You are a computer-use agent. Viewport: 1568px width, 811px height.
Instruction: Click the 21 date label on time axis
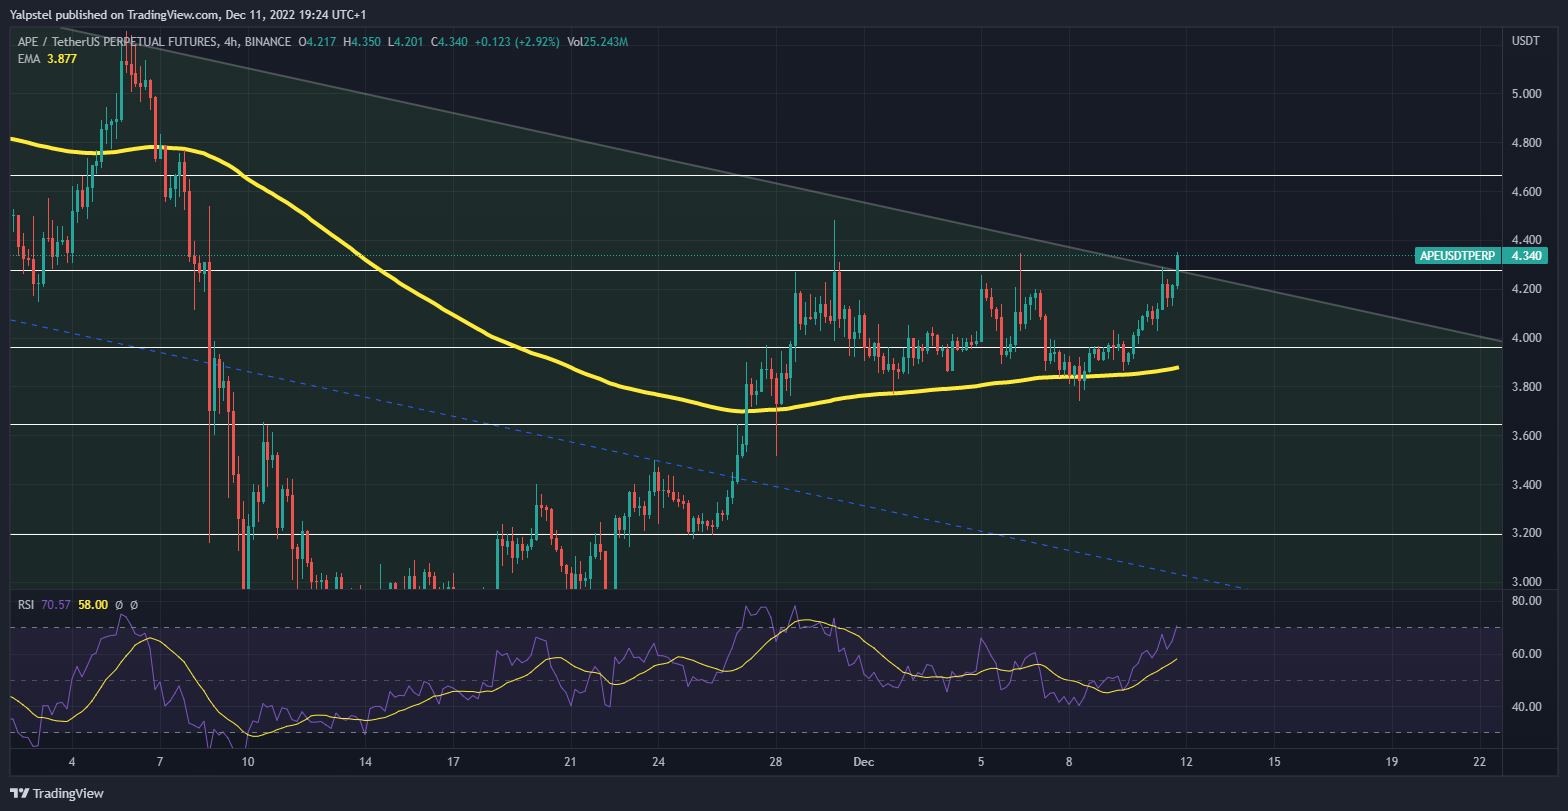(x=570, y=762)
